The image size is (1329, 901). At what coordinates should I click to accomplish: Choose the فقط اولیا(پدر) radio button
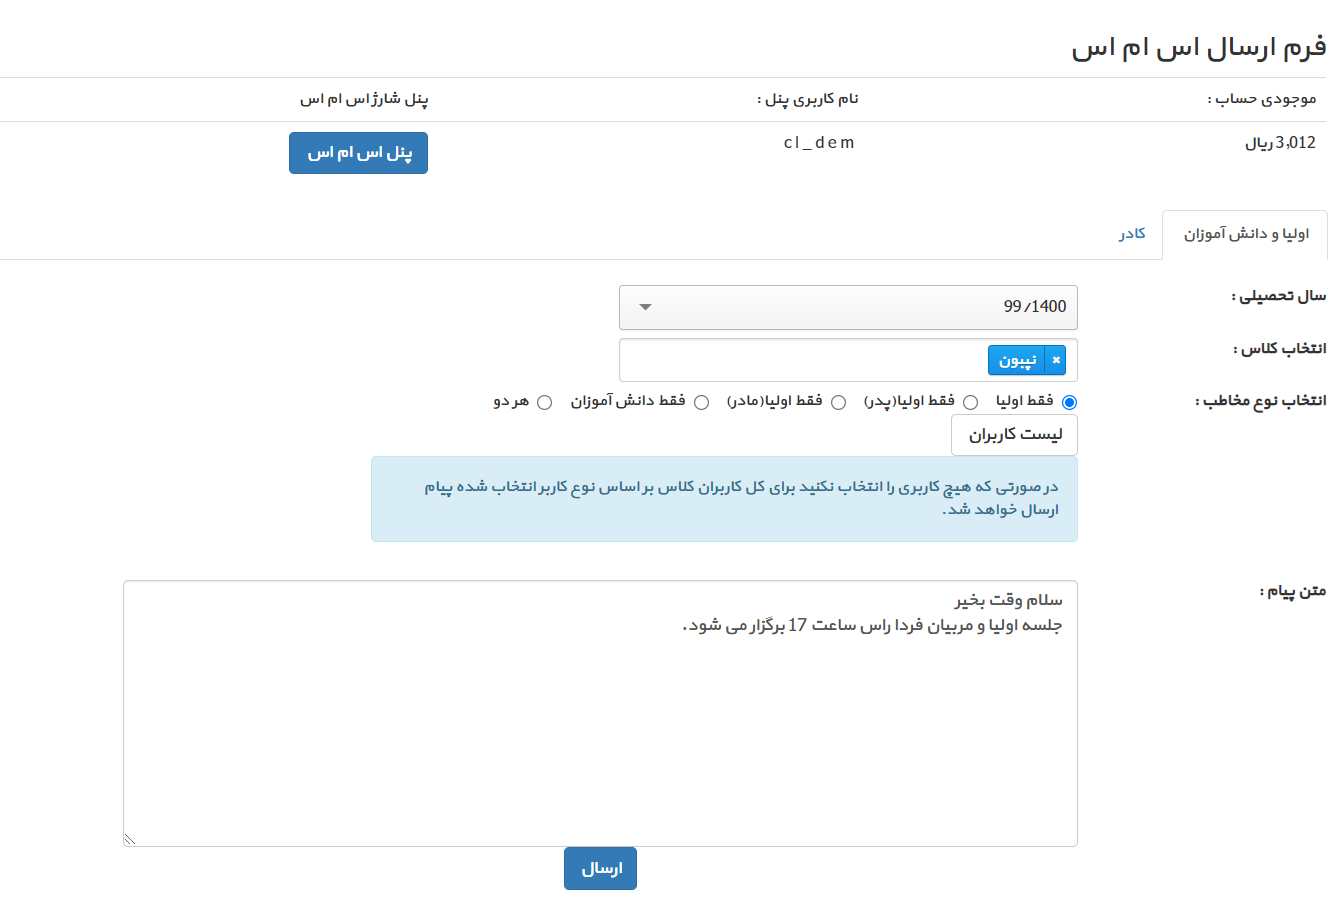pyautogui.click(x=970, y=402)
